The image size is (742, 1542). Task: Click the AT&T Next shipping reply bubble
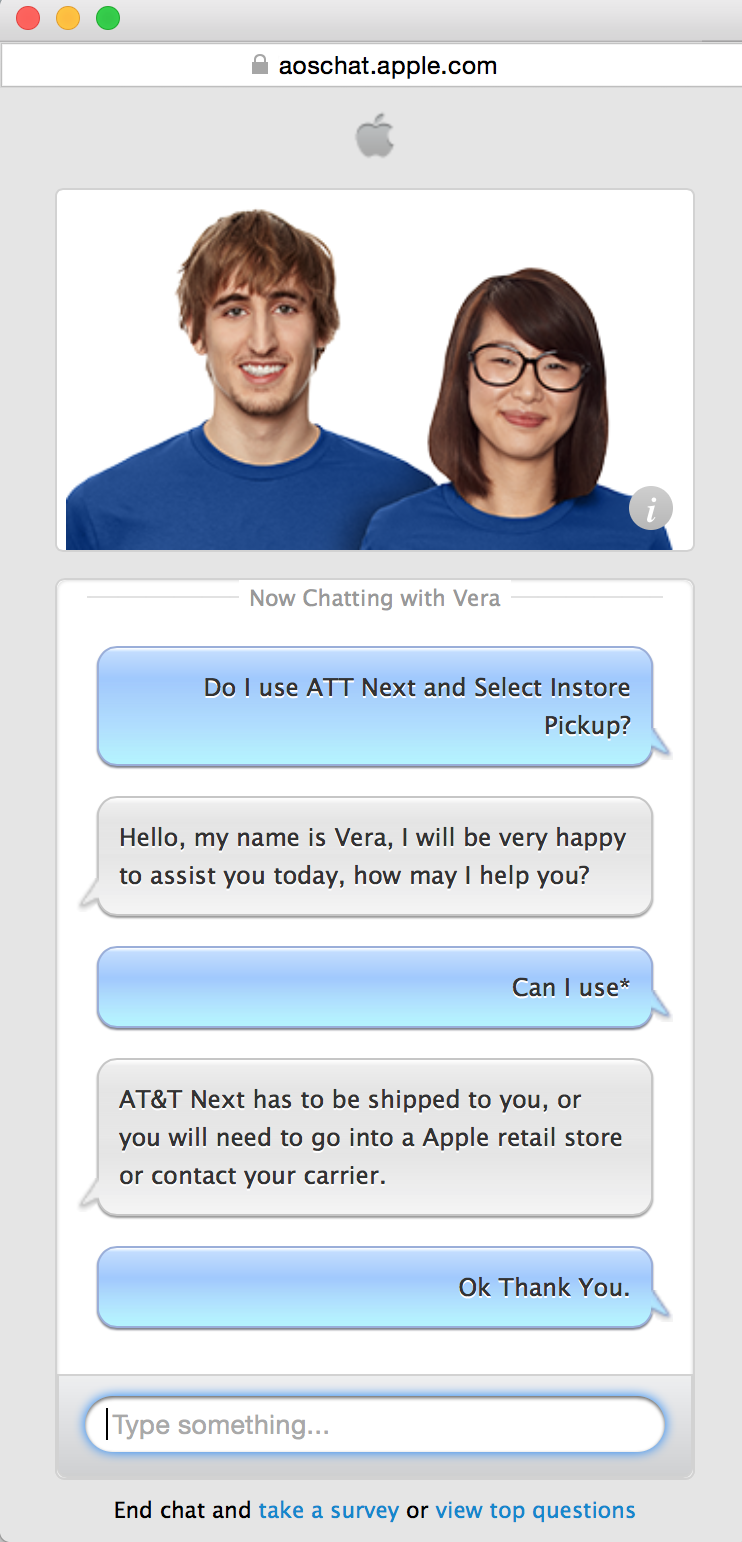375,1137
